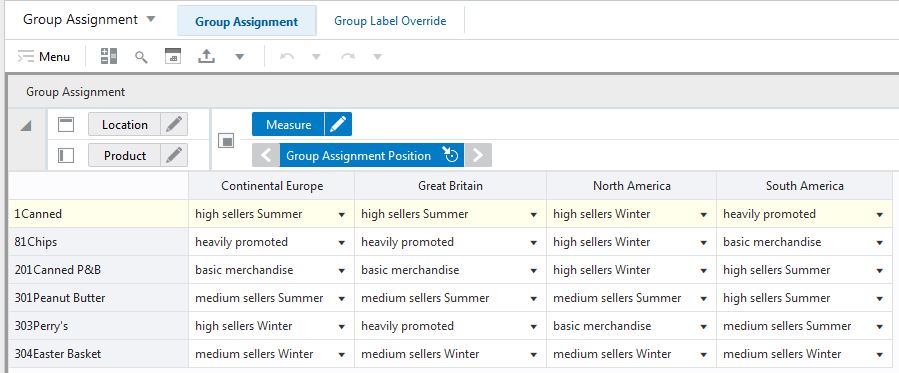Viewport: 899px width, 373px height.
Task: Open 301Peanut Butter North America dropdown
Action: click(x=703, y=299)
